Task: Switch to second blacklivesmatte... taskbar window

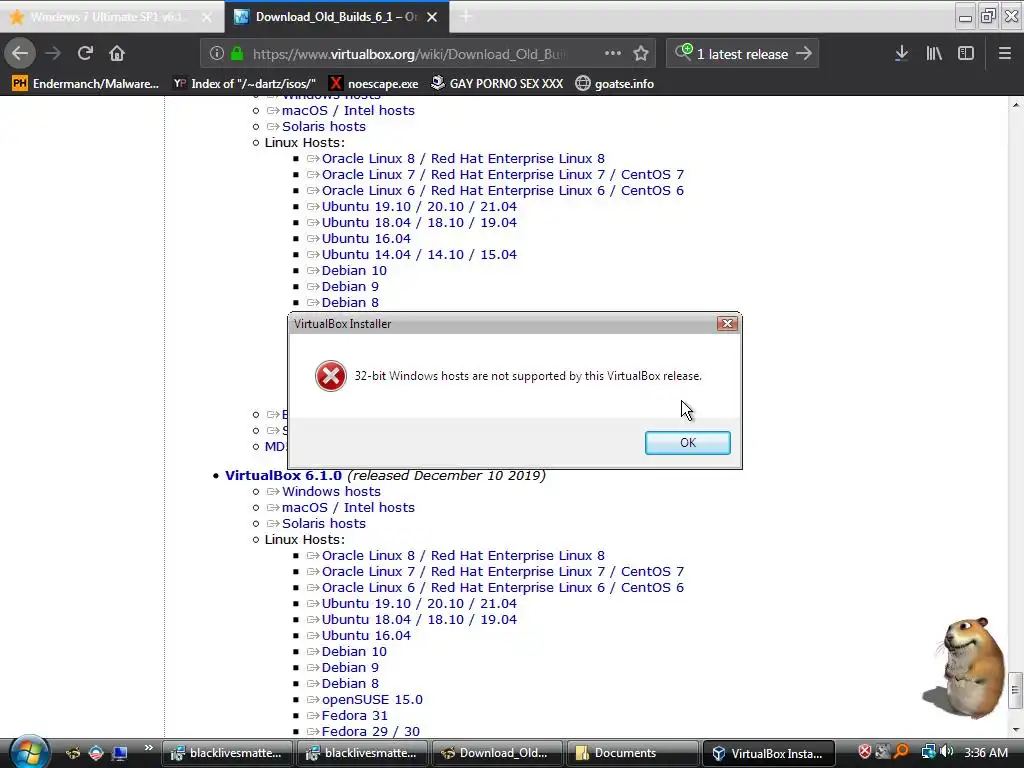Action: [362, 753]
